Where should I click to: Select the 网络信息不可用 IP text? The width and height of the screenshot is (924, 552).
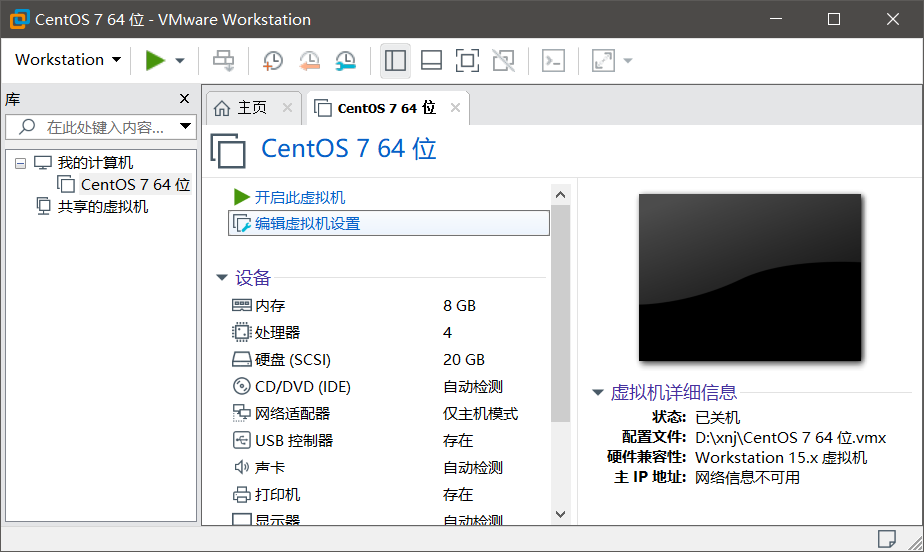747,477
